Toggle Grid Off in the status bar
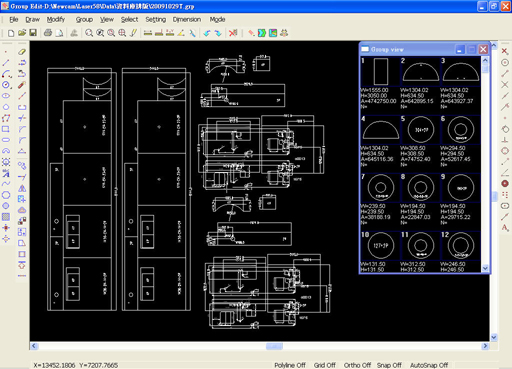This screenshot has height=369, width=512. (x=324, y=365)
